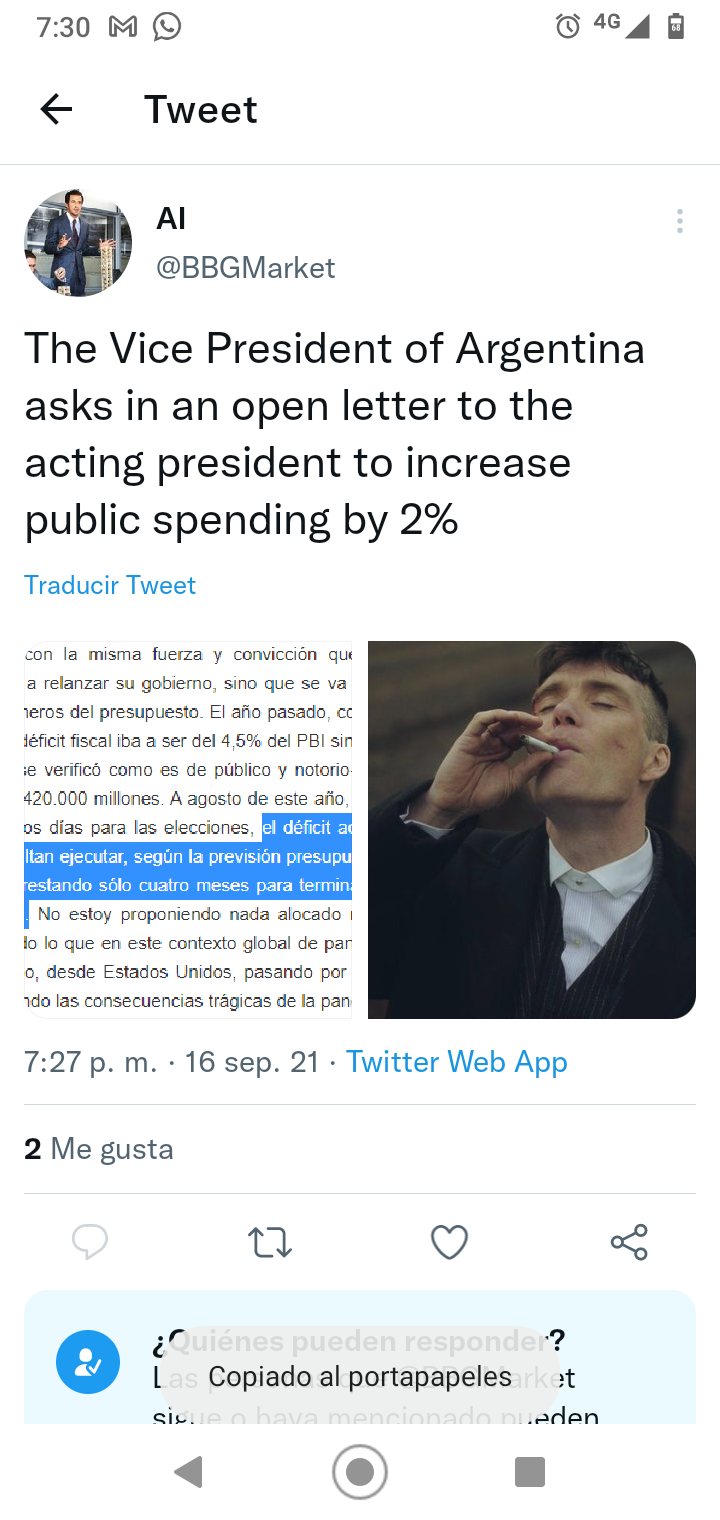
Task: Tap the reply speech bubble icon
Action: (90, 1242)
